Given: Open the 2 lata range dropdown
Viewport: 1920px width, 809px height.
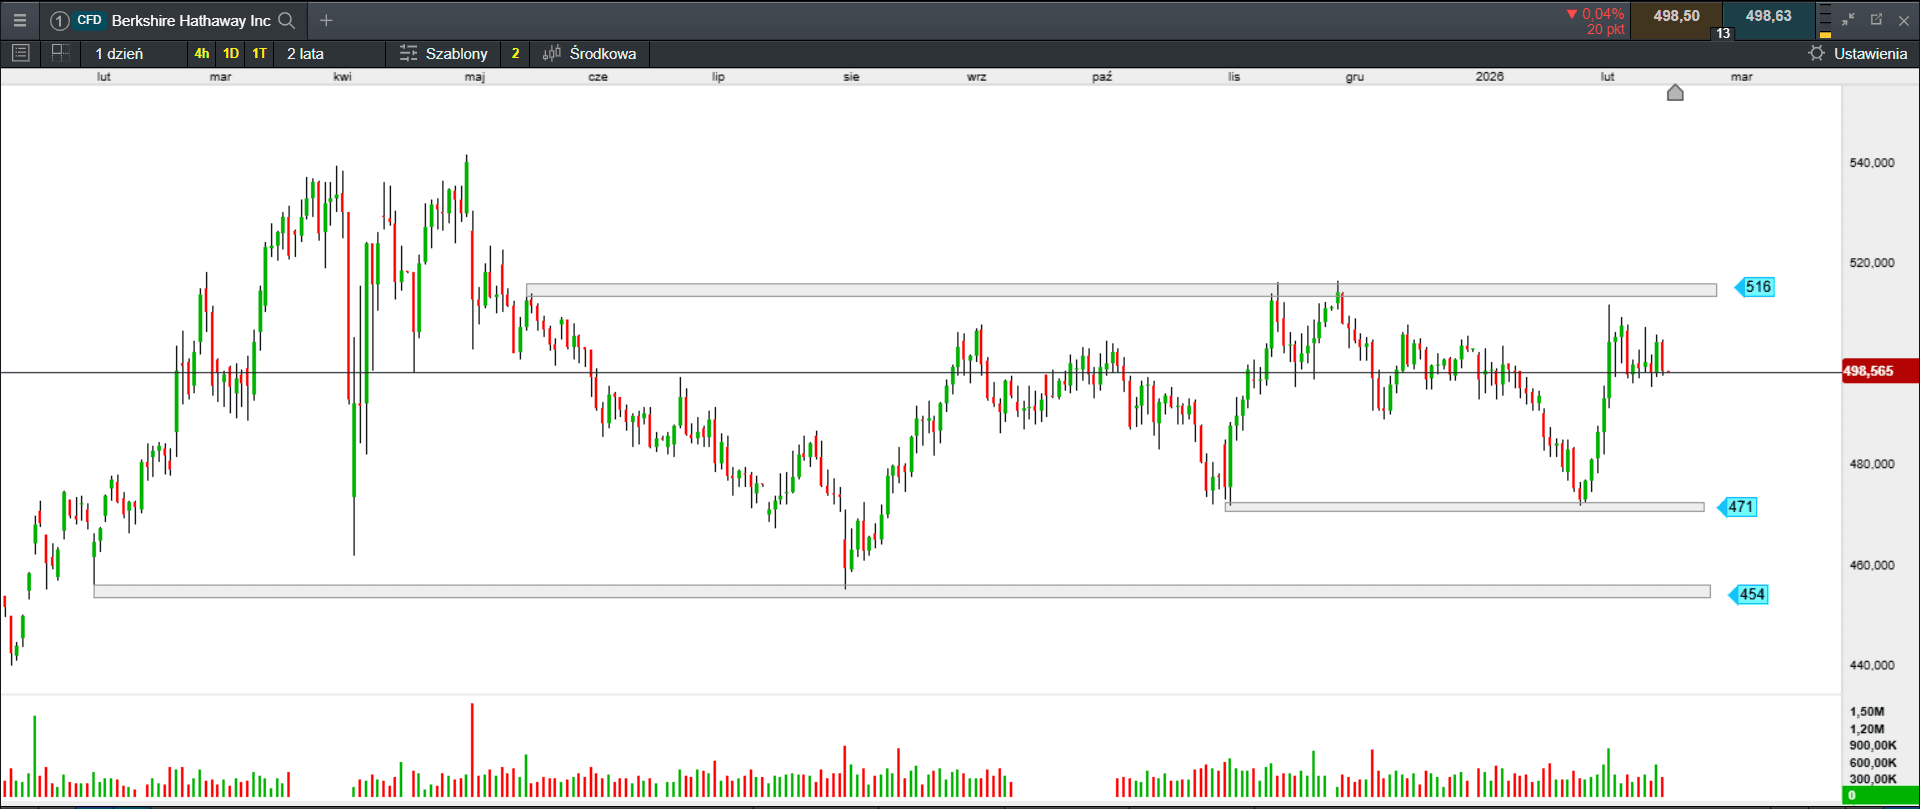Looking at the screenshot, I should click(x=305, y=53).
